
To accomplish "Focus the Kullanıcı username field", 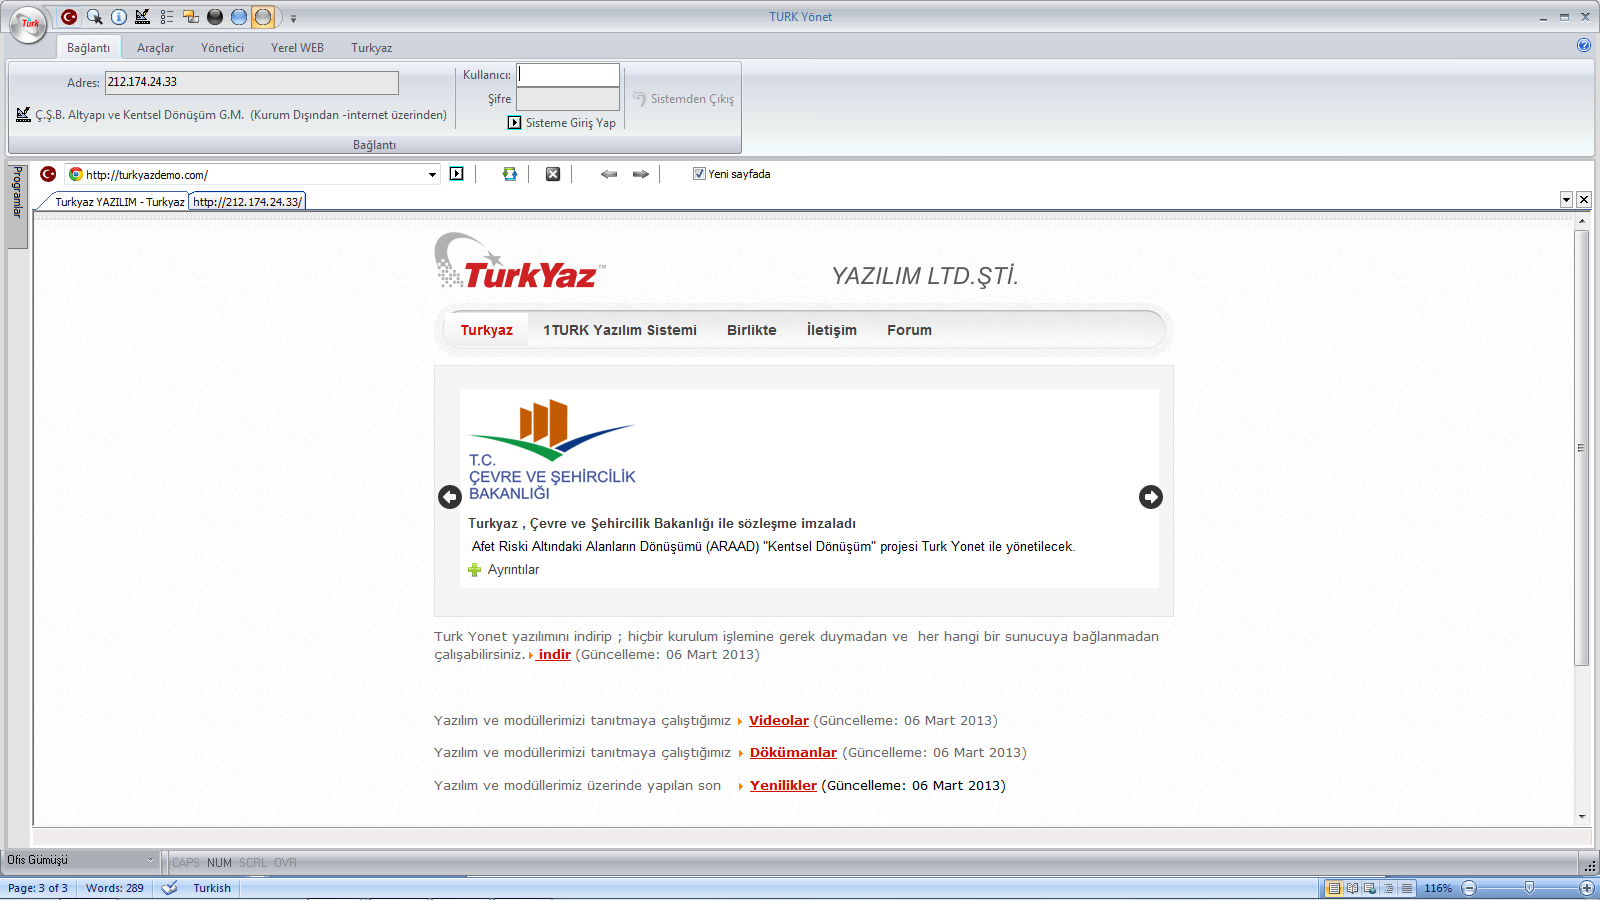I will coord(568,75).
